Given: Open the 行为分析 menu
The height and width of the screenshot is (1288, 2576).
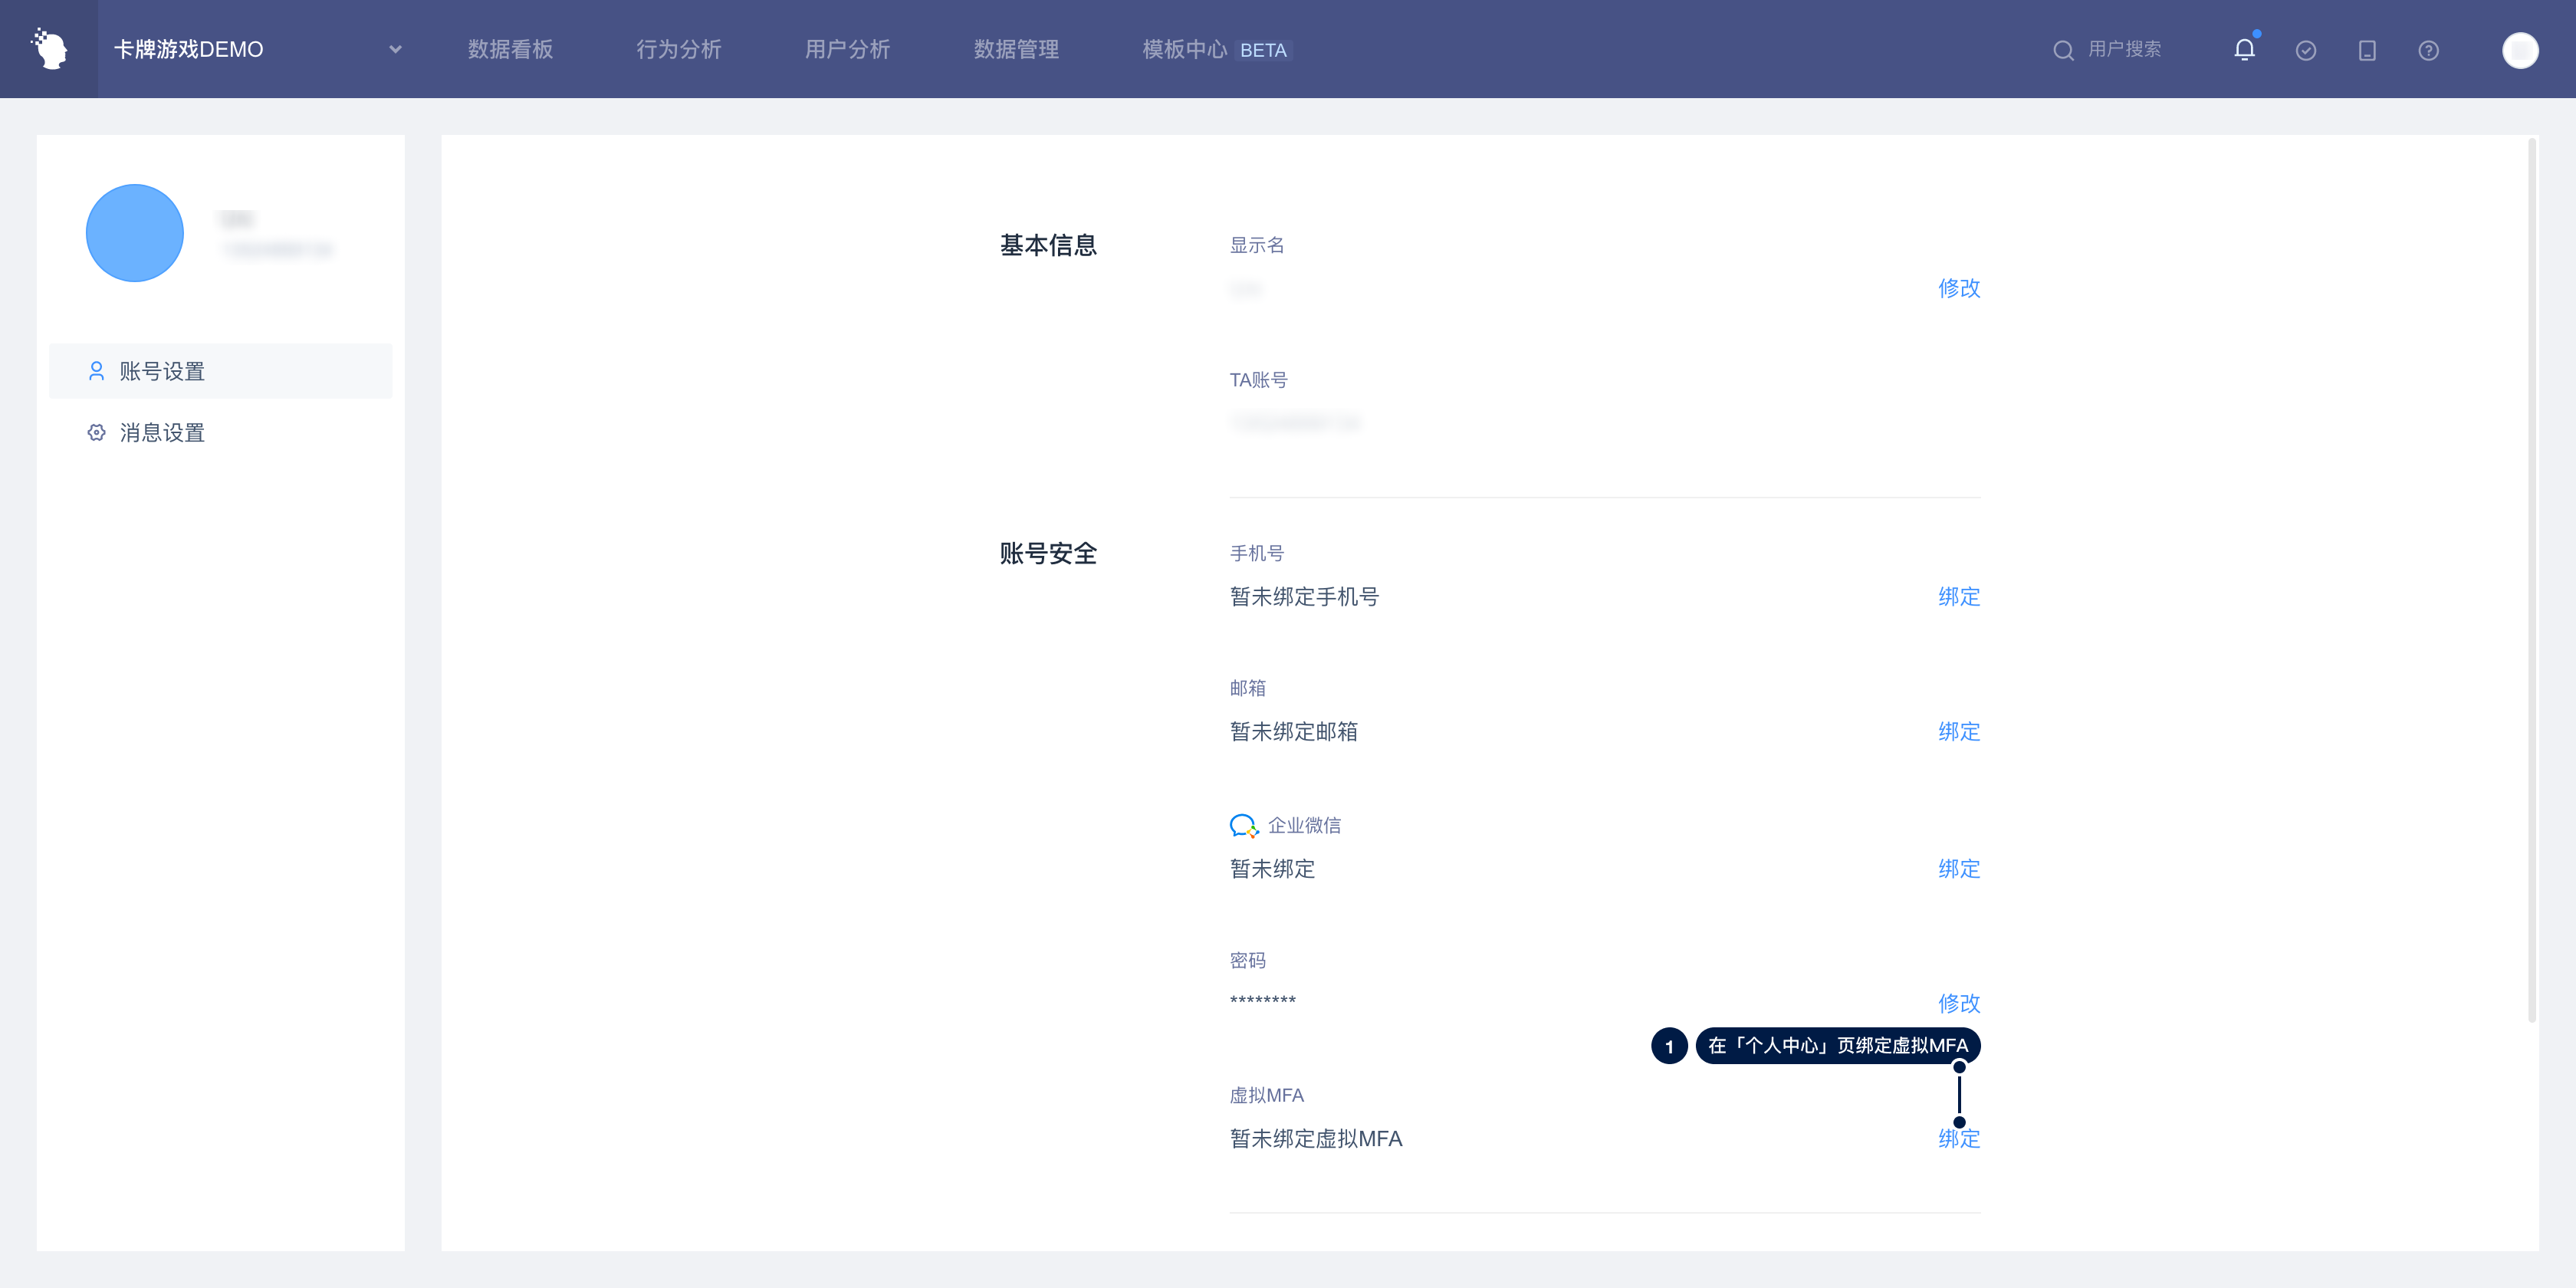Looking at the screenshot, I should click(x=678, y=49).
